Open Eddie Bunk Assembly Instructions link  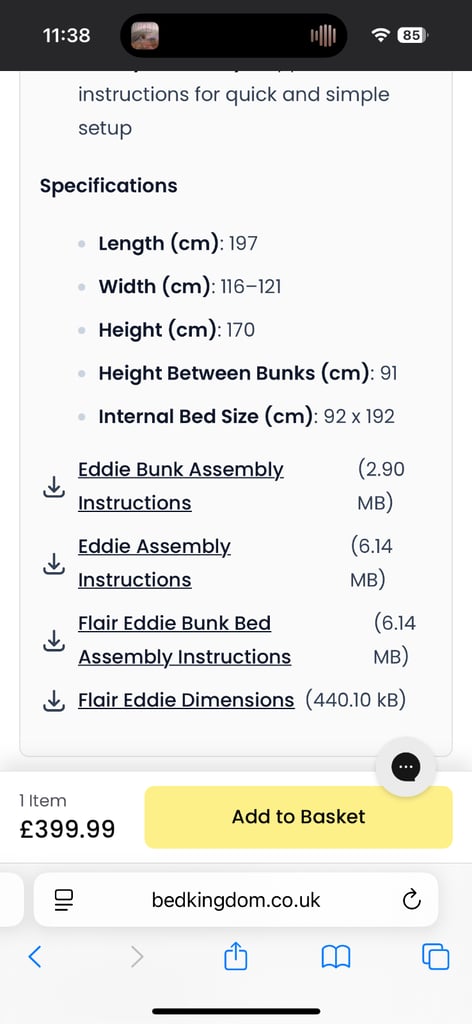pos(181,486)
